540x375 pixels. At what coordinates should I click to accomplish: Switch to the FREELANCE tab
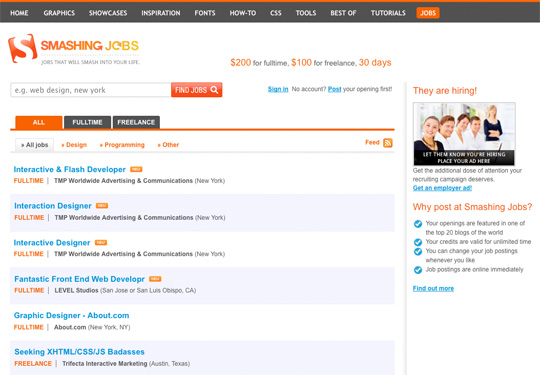136,122
